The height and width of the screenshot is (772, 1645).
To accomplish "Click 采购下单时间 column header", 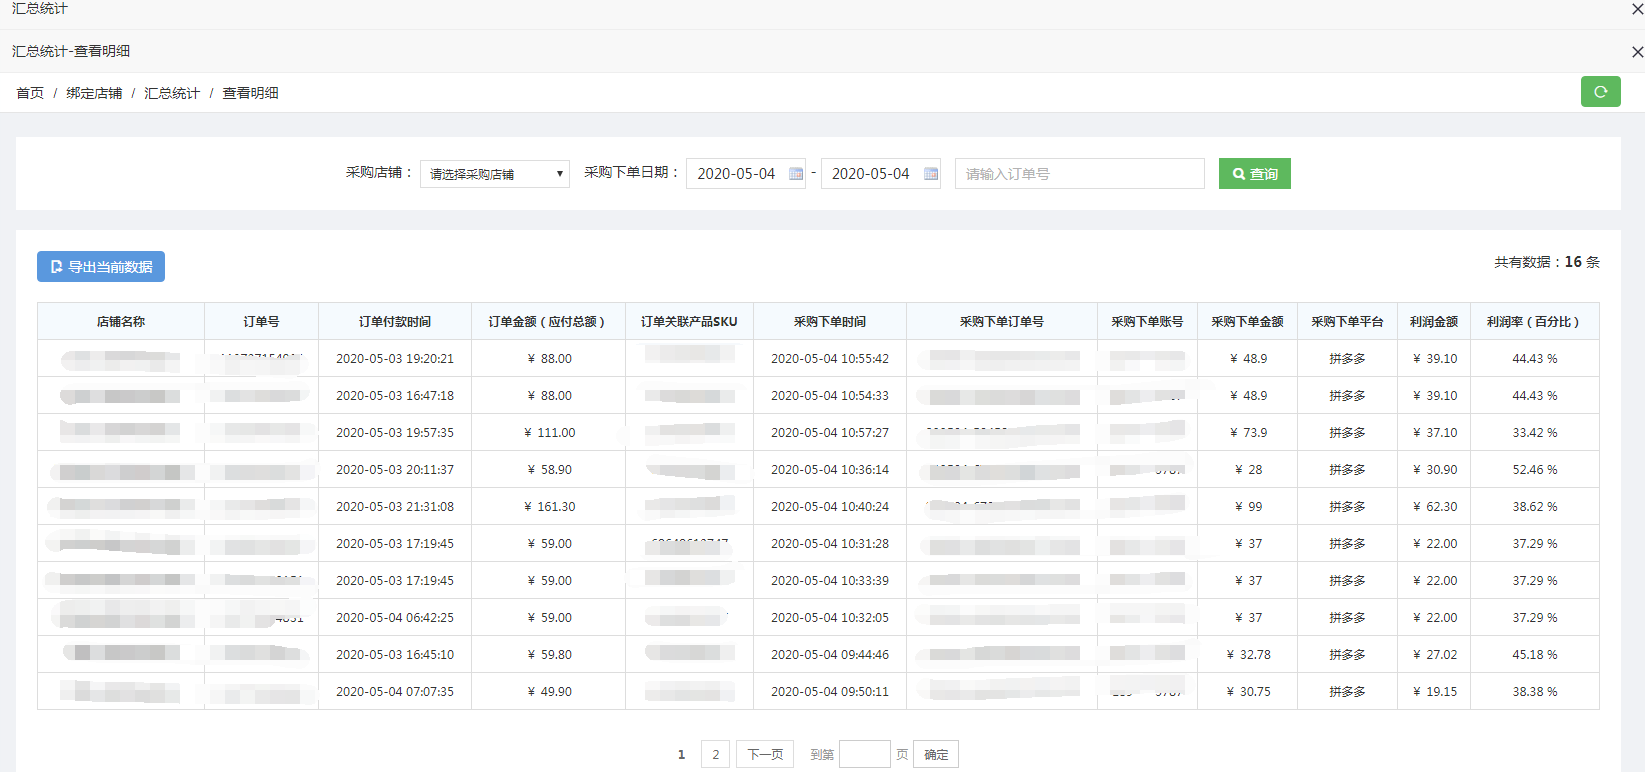I will (x=830, y=322).
